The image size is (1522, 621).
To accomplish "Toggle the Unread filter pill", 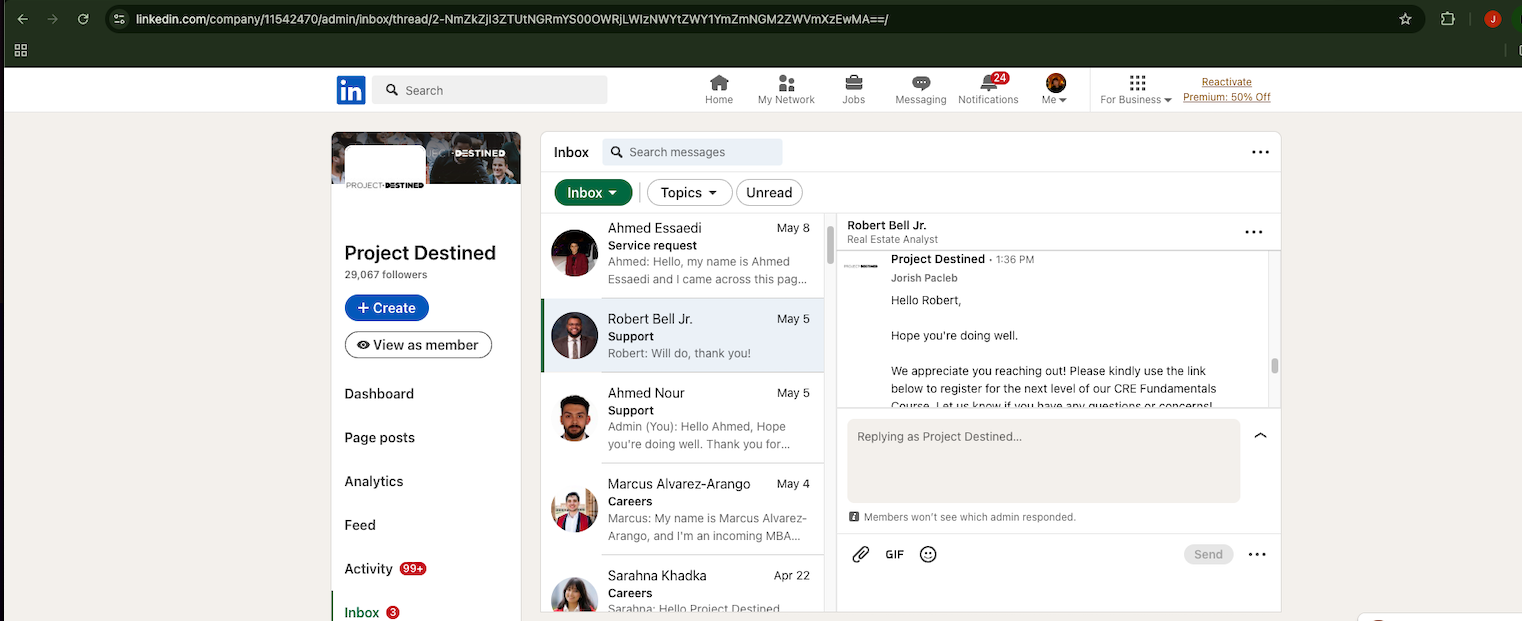I will pyautogui.click(x=769, y=193).
